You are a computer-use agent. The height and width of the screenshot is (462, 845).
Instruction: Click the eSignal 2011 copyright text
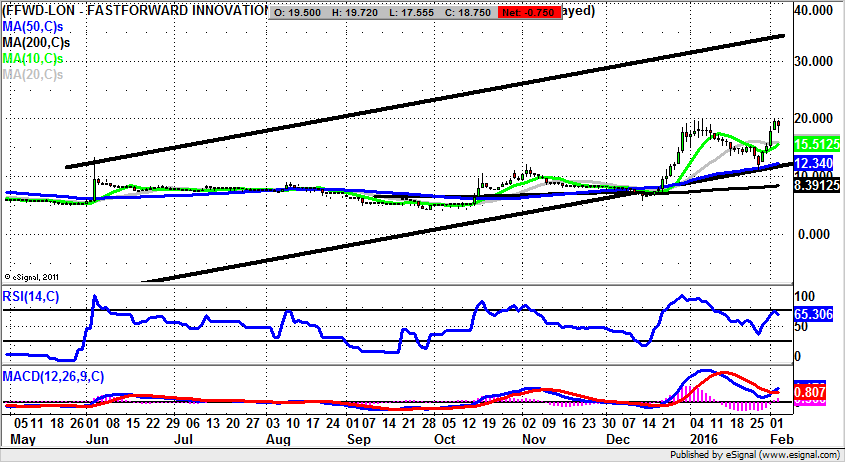32,277
